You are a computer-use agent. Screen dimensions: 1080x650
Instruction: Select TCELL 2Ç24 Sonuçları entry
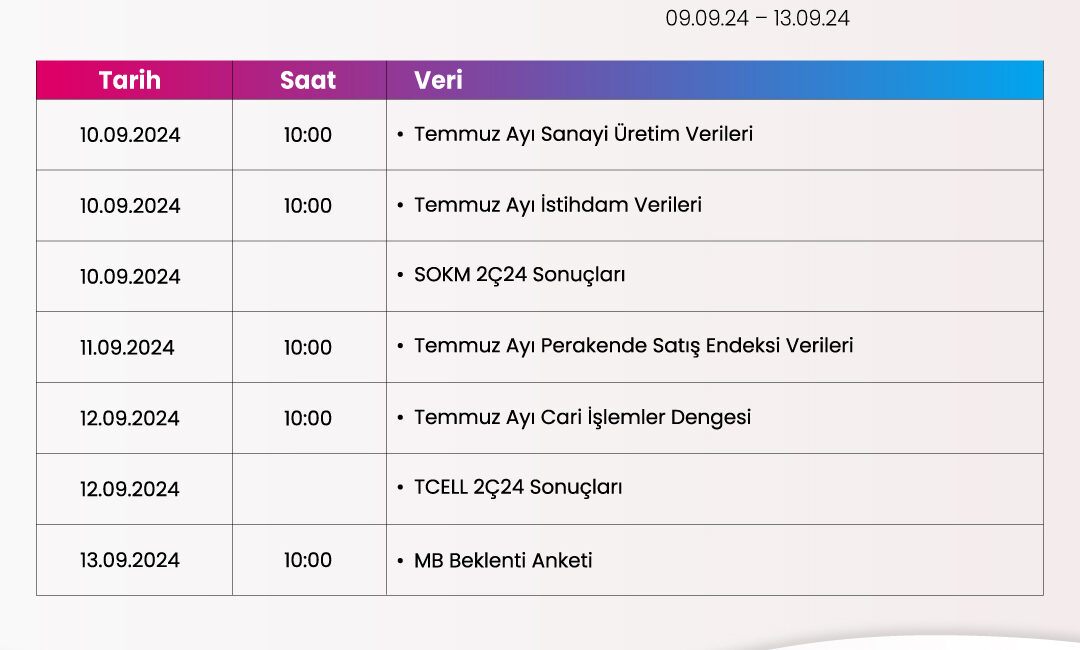(x=518, y=488)
